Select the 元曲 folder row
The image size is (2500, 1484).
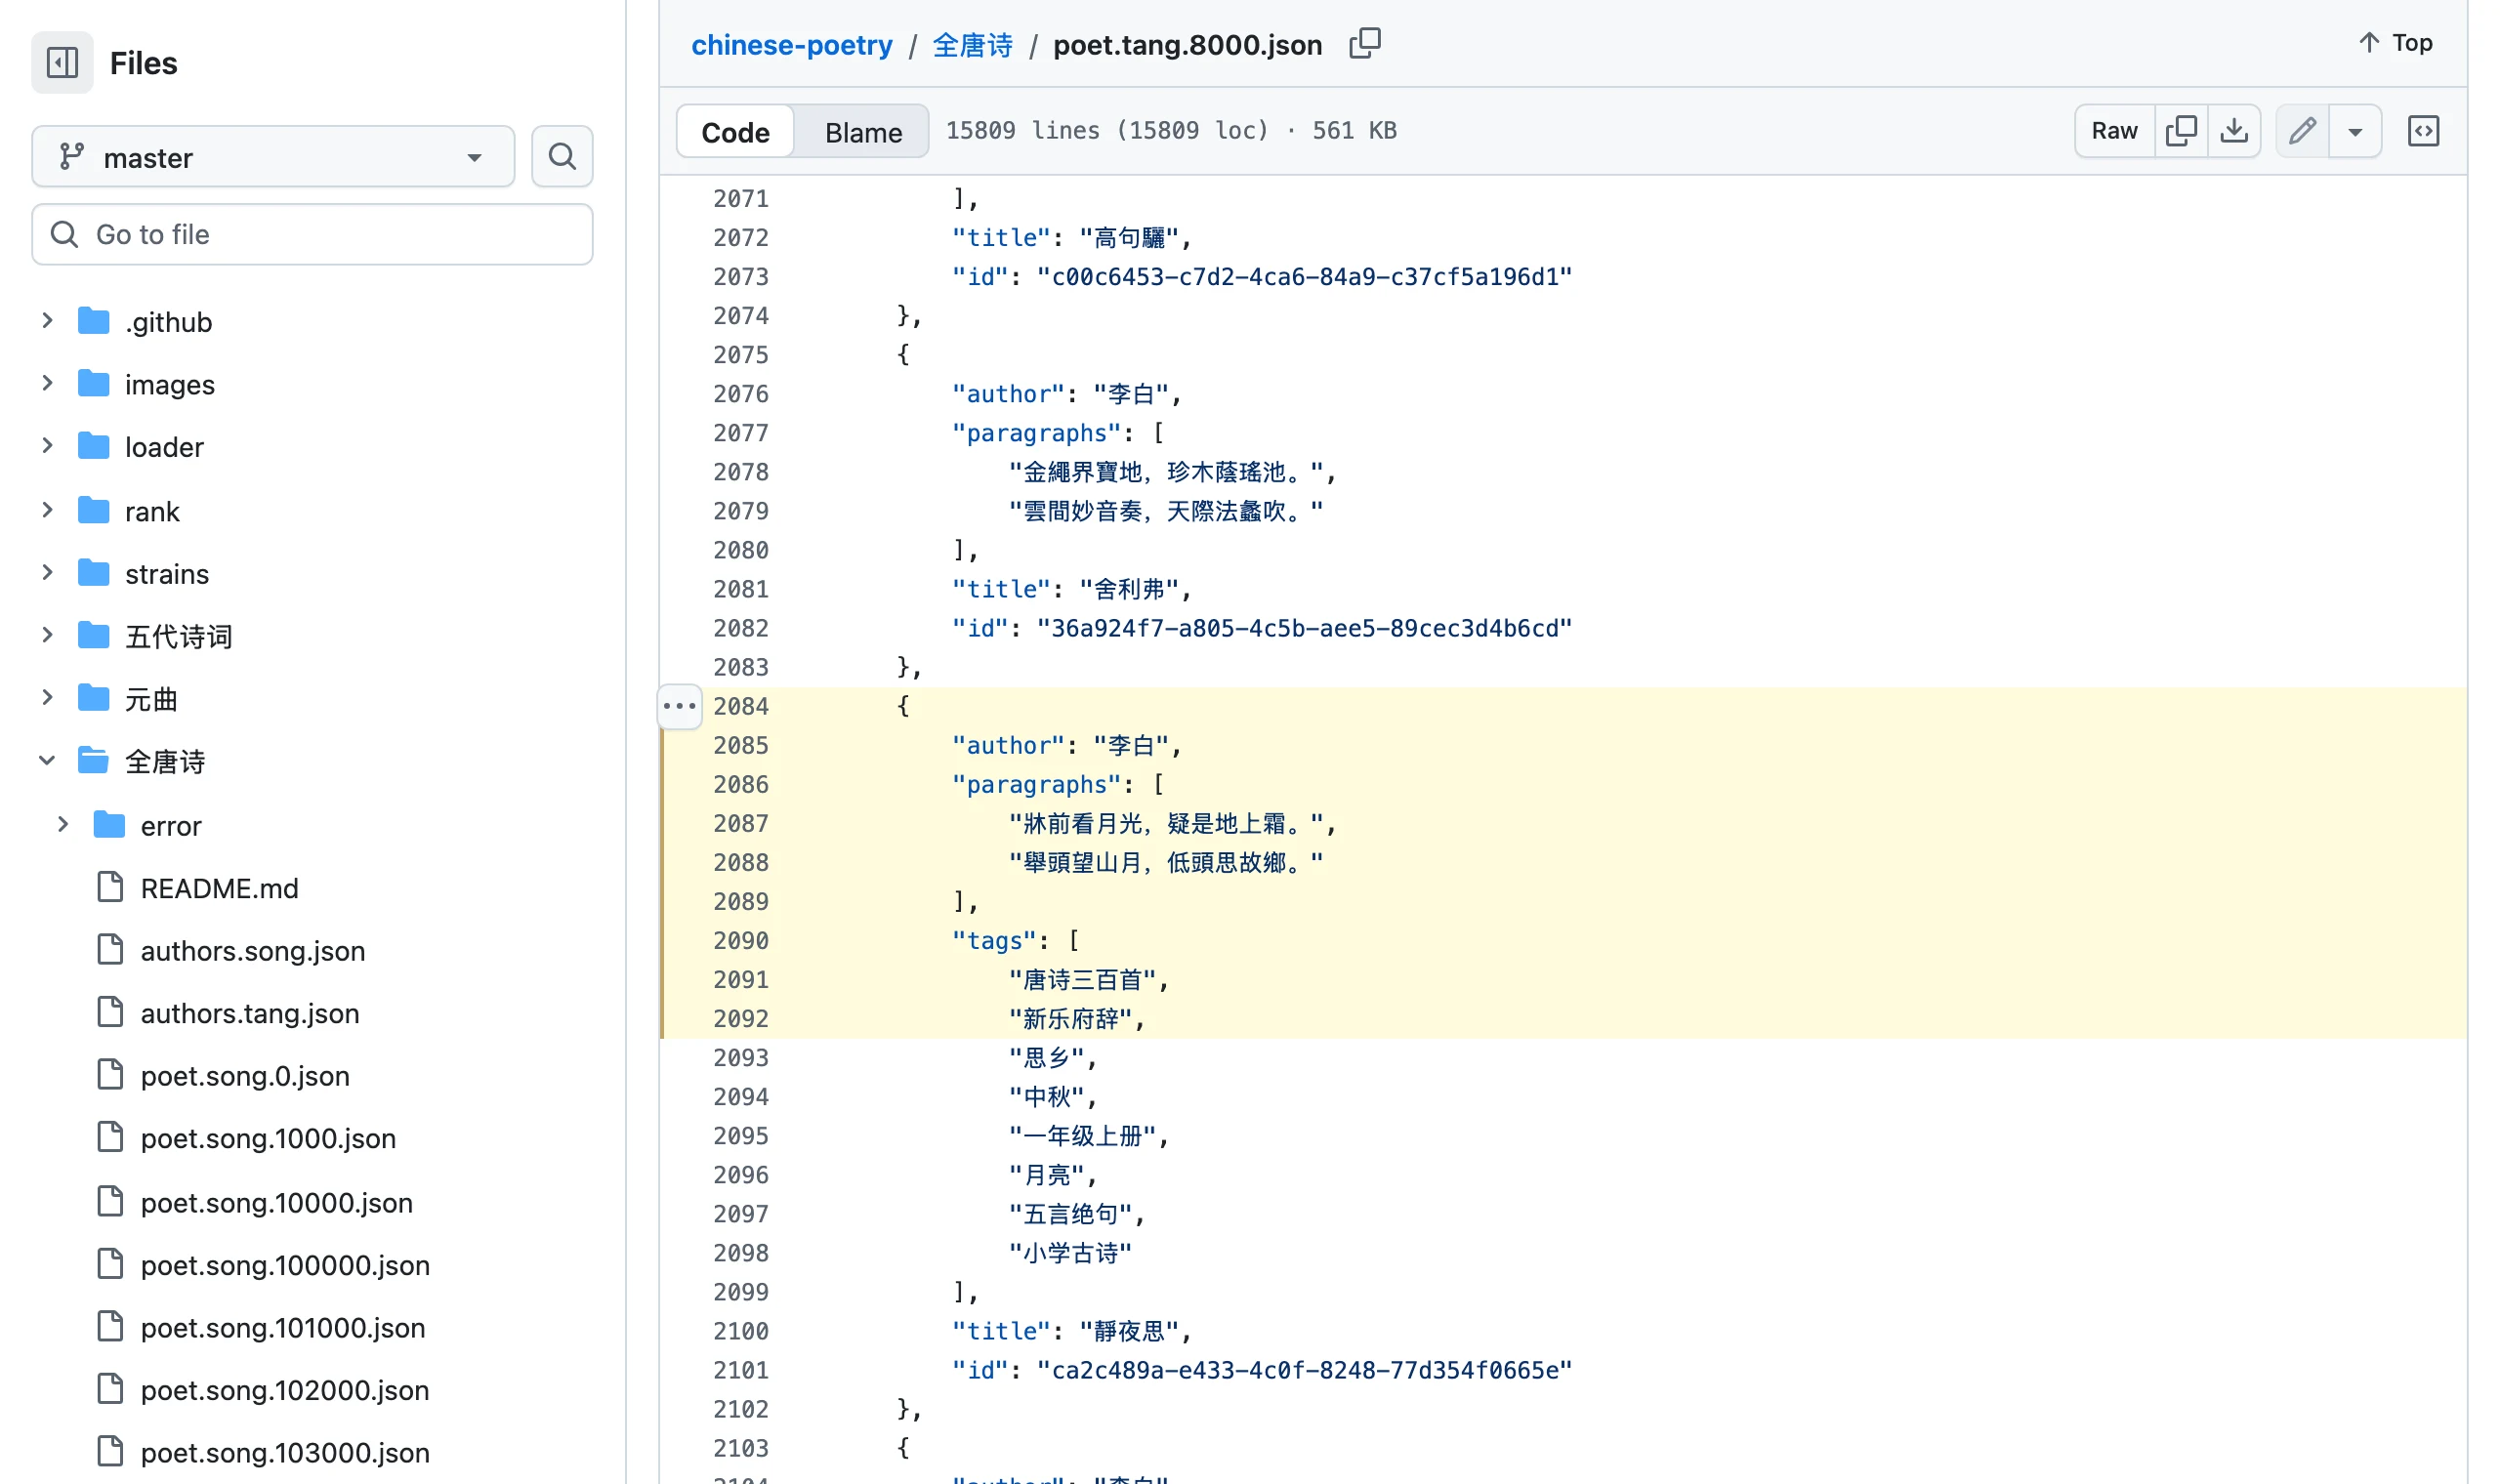click(312, 699)
